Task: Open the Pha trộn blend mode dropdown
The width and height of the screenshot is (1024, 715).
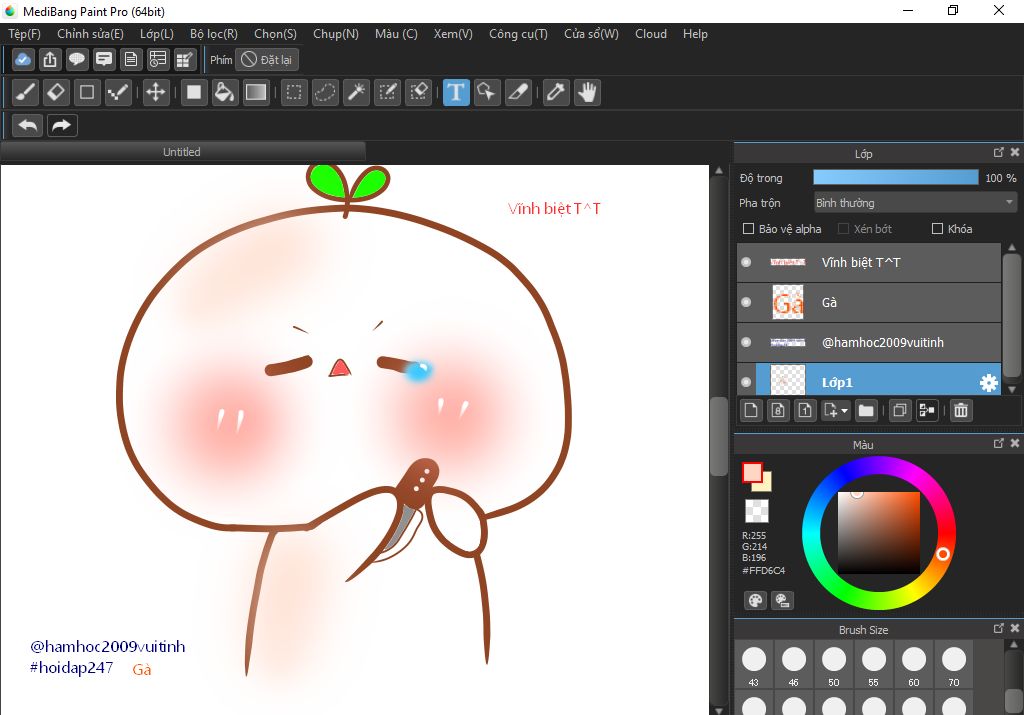Action: tap(914, 203)
